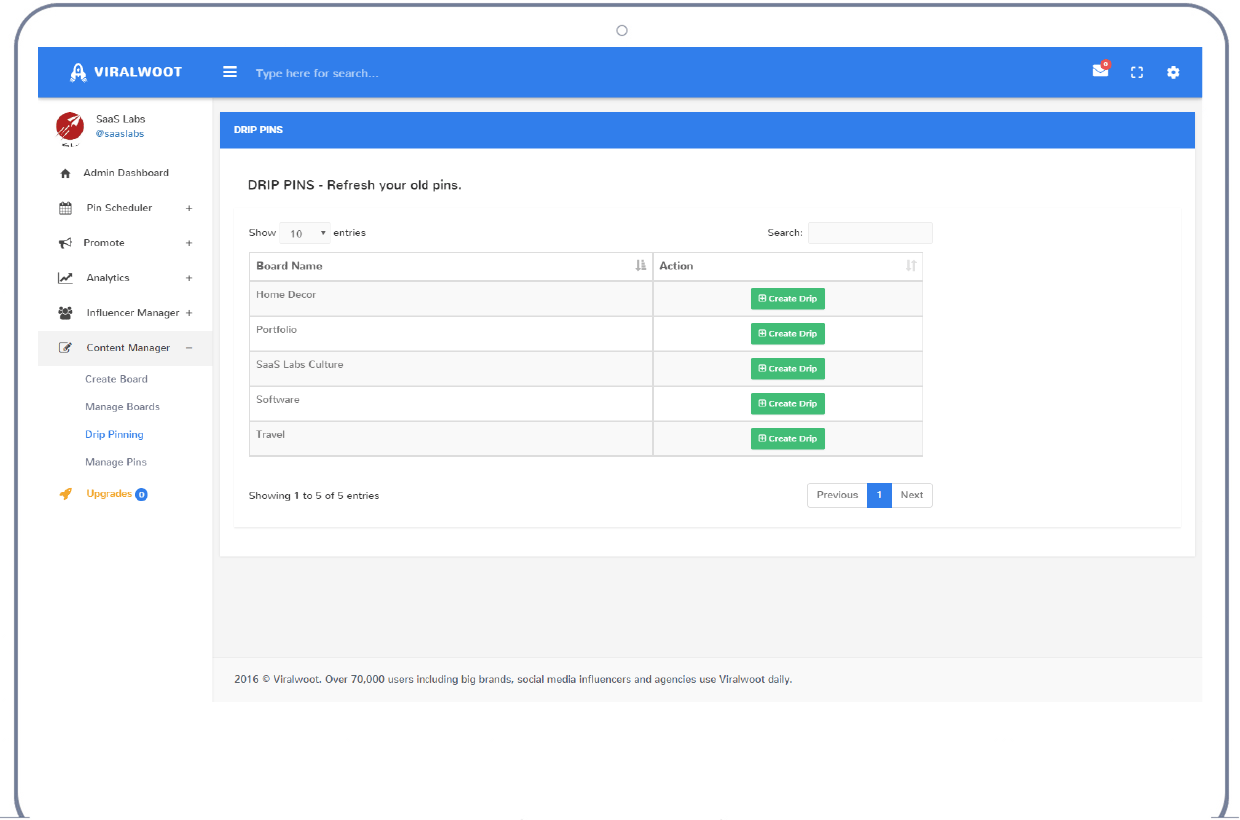Open the mail notifications icon

coord(1100,71)
